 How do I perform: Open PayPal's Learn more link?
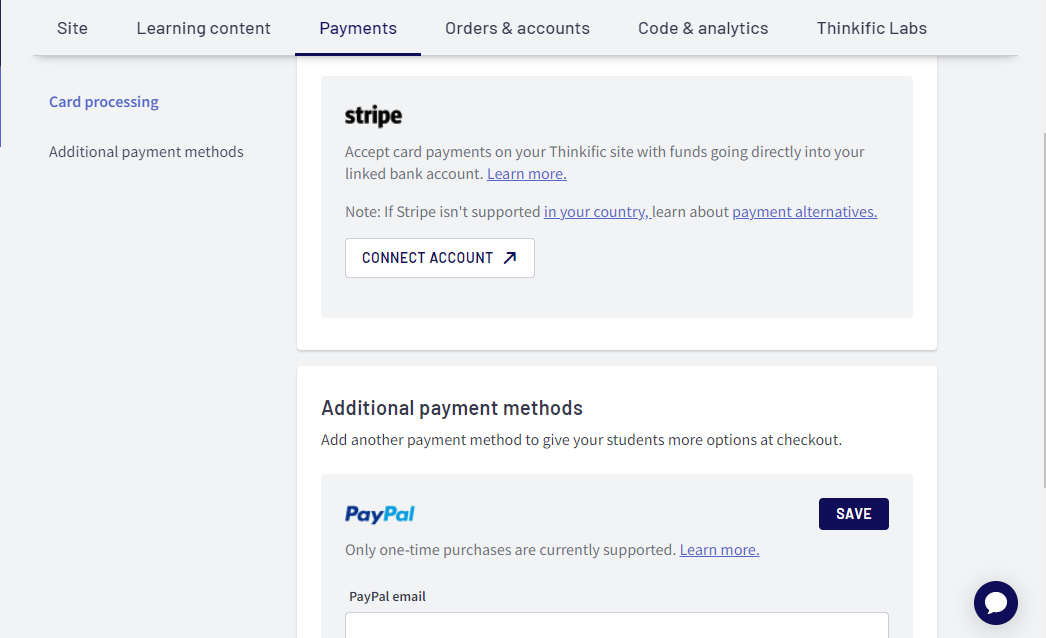(719, 550)
